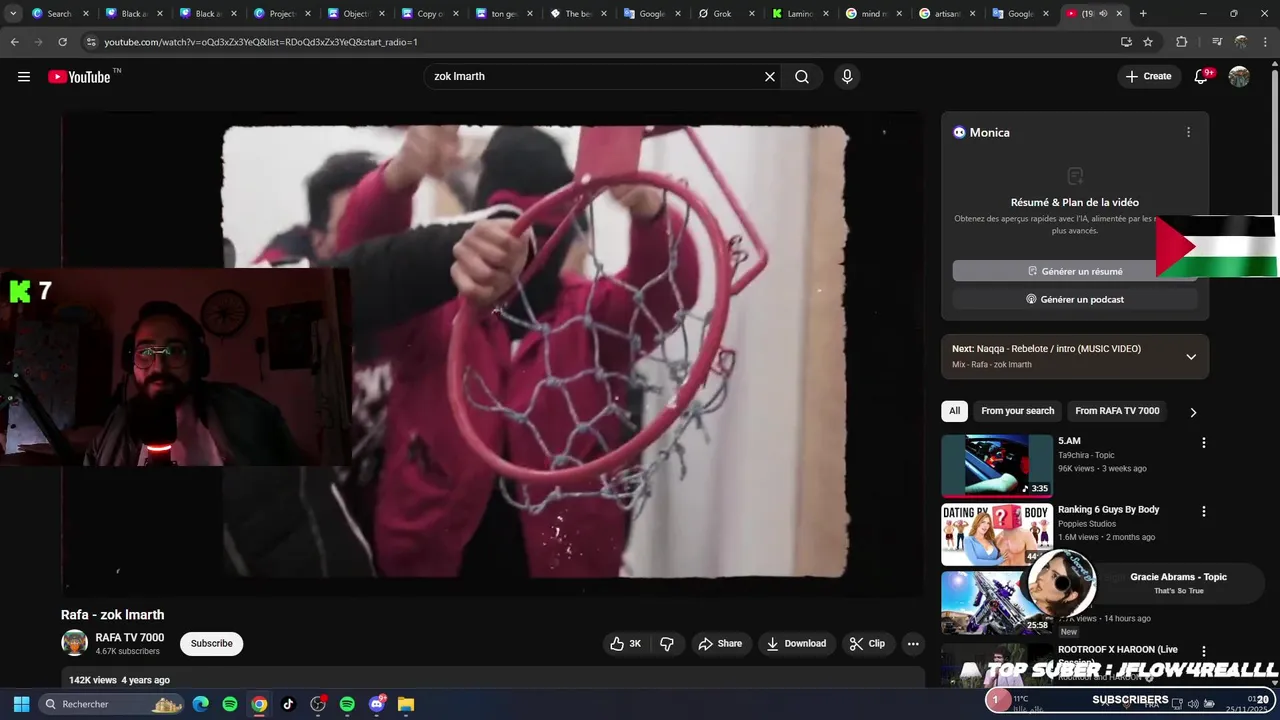Open RAFA TV 7000 channel name link
This screenshot has width=1280, height=720.
pyautogui.click(x=130, y=638)
